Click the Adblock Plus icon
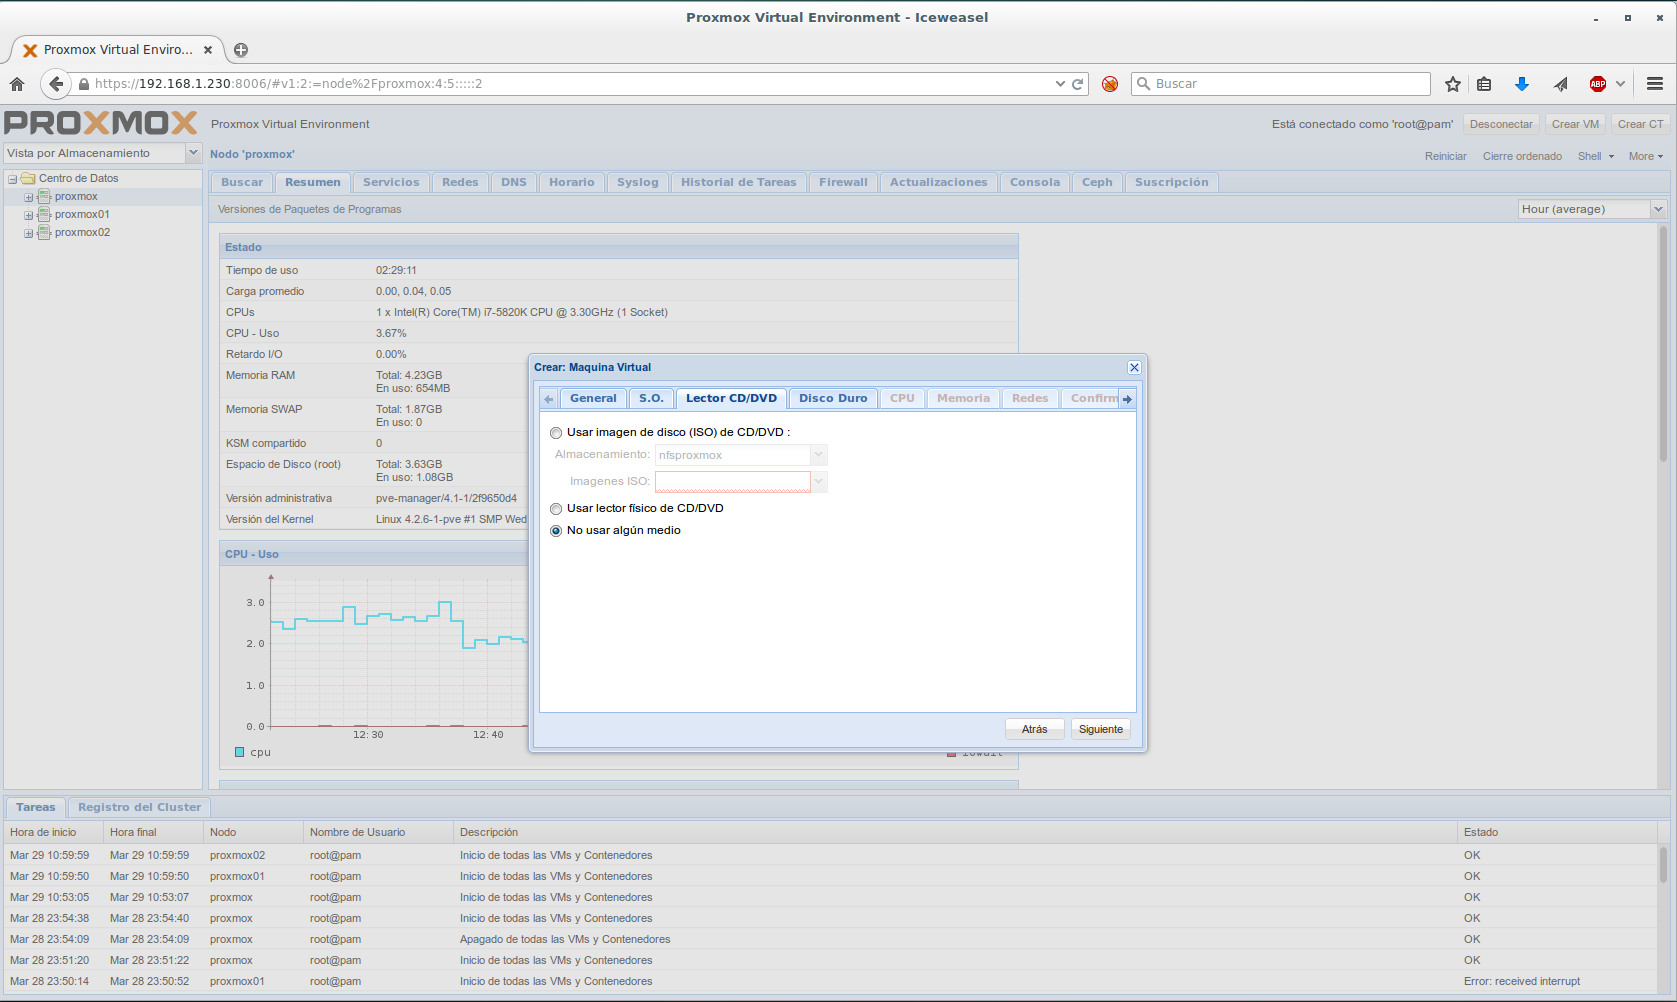Viewport: 1677px width, 1002px height. click(x=1598, y=84)
